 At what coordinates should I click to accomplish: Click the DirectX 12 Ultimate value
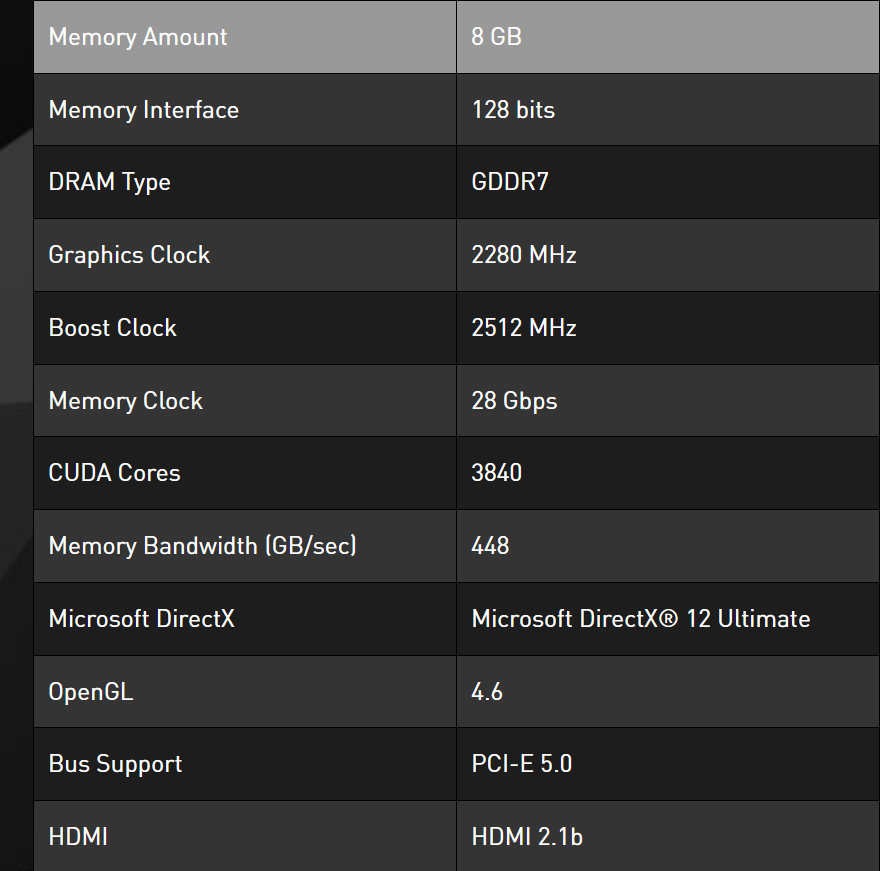coord(641,619)
